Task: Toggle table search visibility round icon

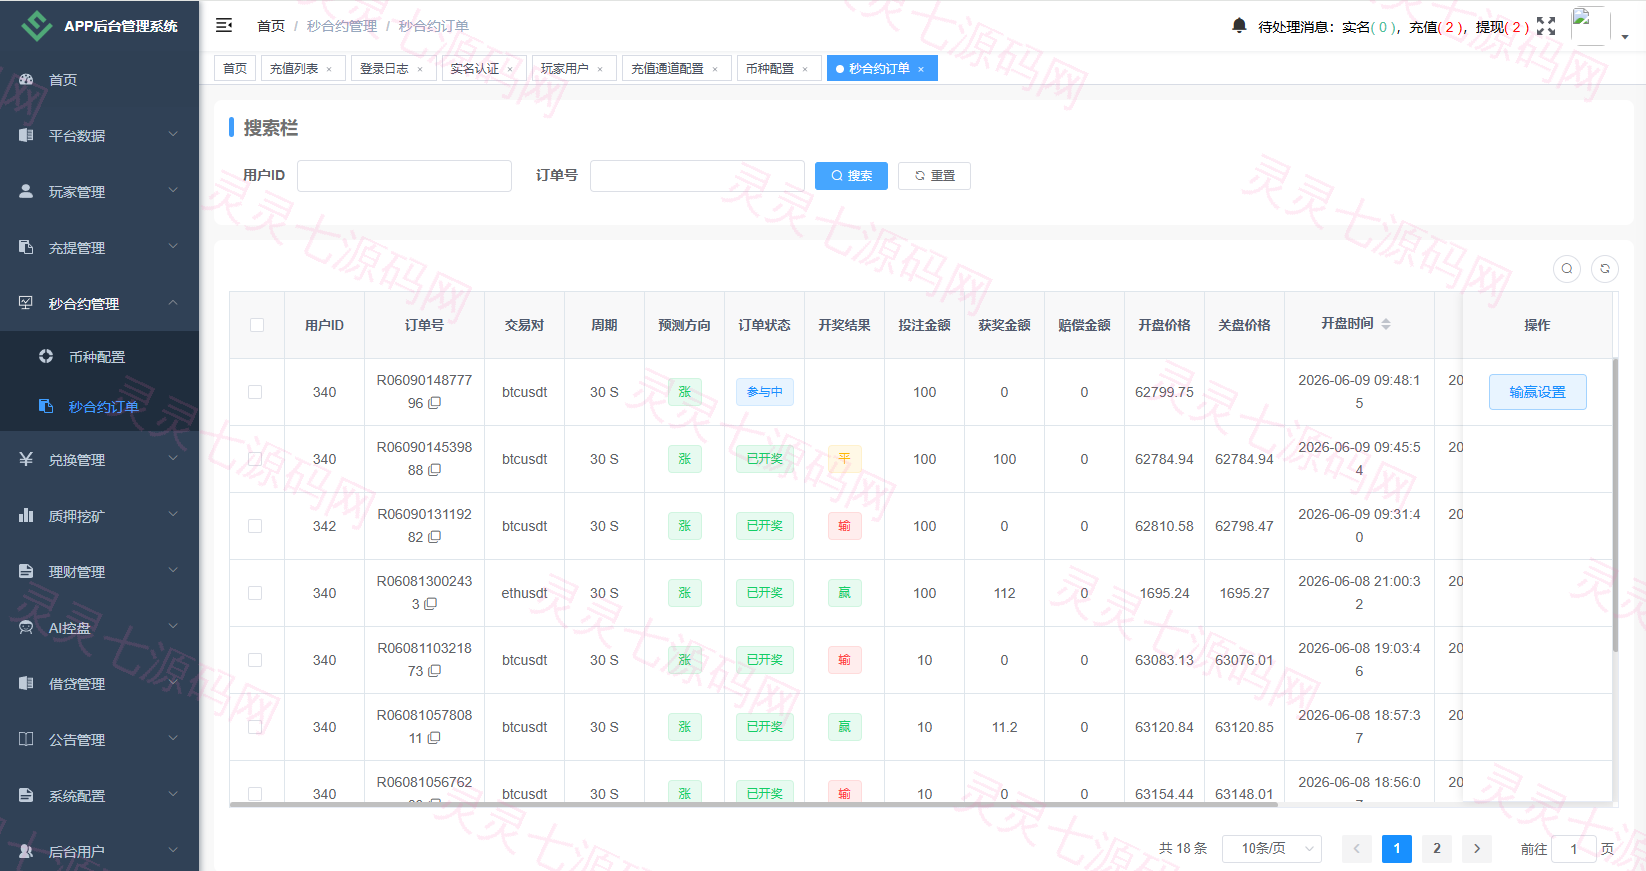Action: [1567, 268]
